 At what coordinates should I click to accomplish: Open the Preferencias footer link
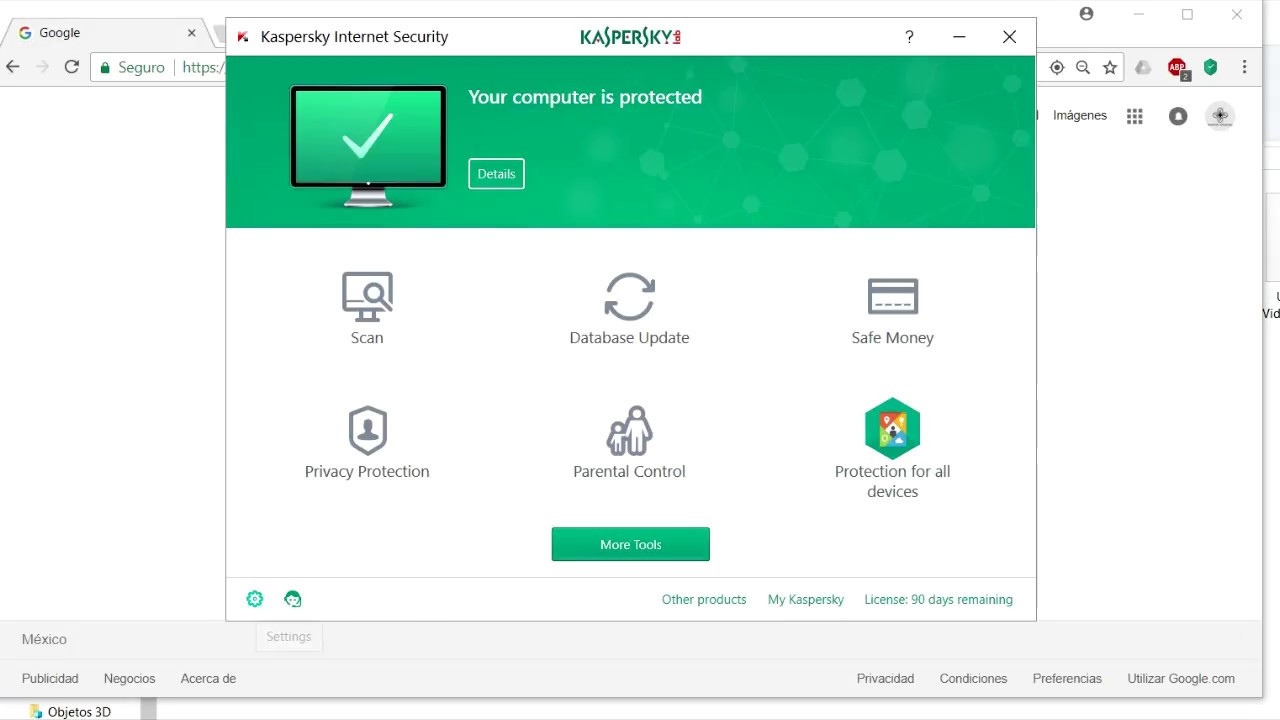tap(1067, 678)
